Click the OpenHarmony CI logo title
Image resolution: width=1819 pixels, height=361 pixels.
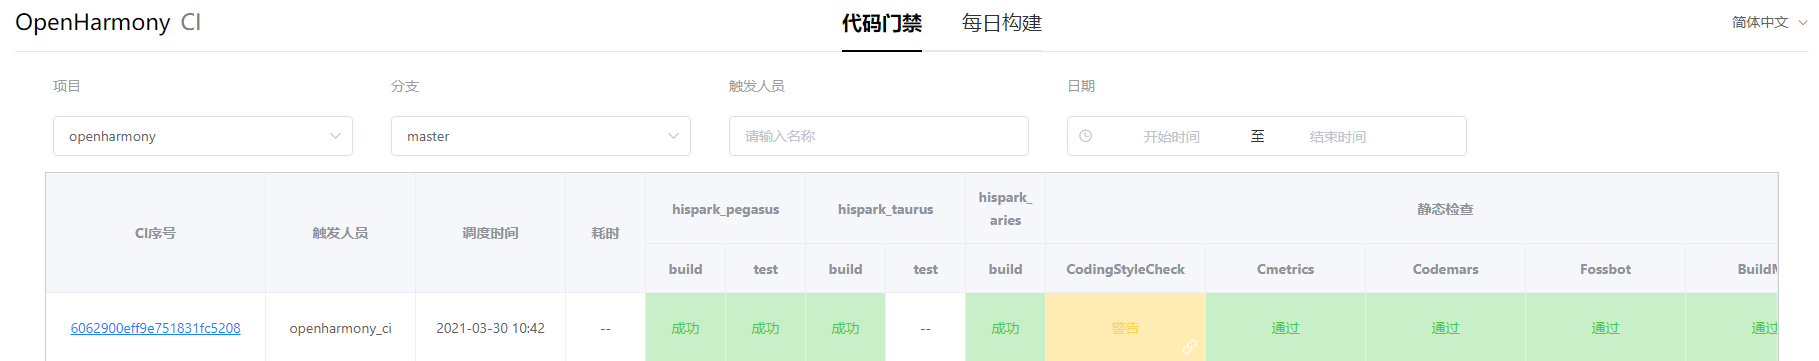[x=108, y=22]
